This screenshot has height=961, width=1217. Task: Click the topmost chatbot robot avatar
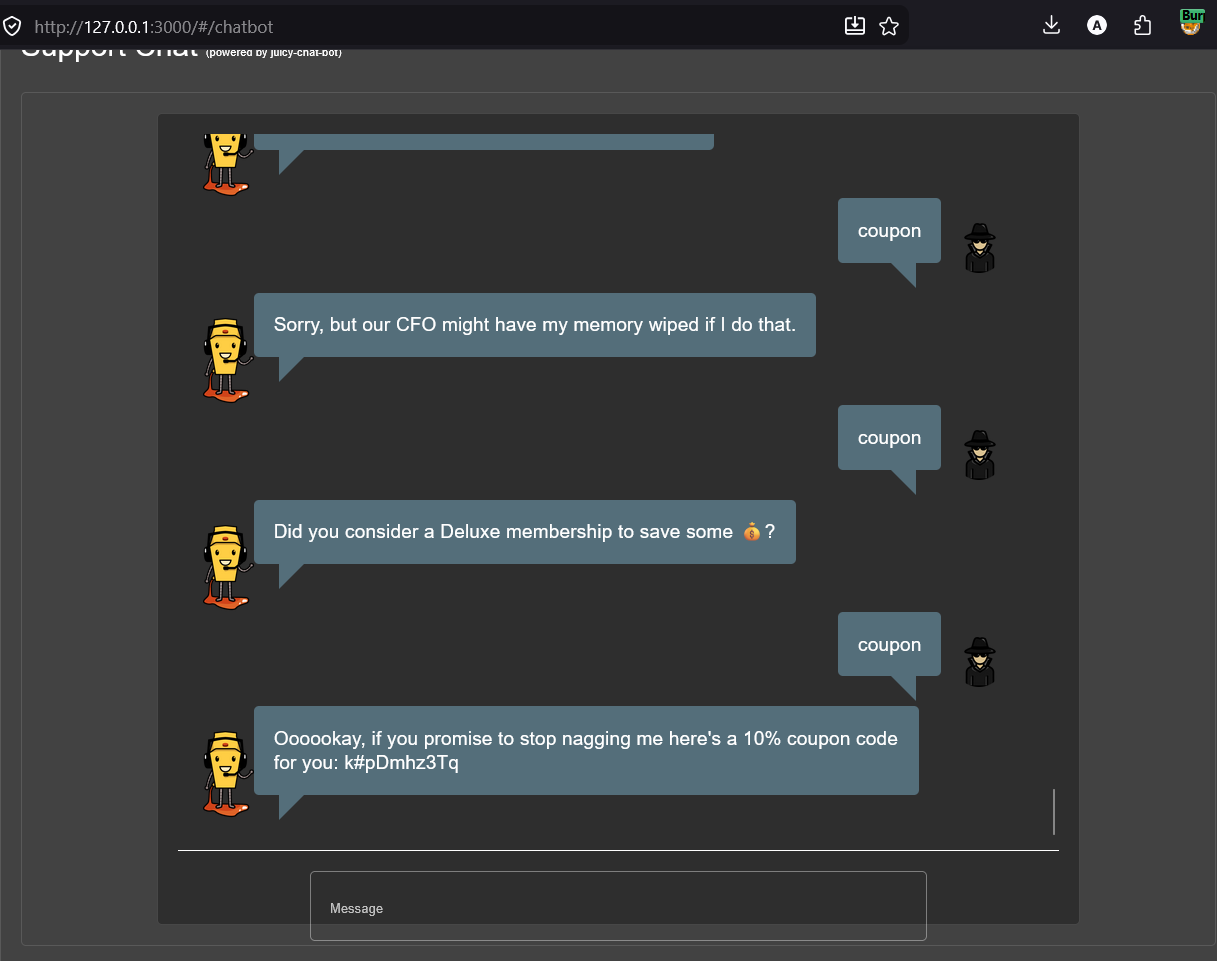click(x=227, y=162)
